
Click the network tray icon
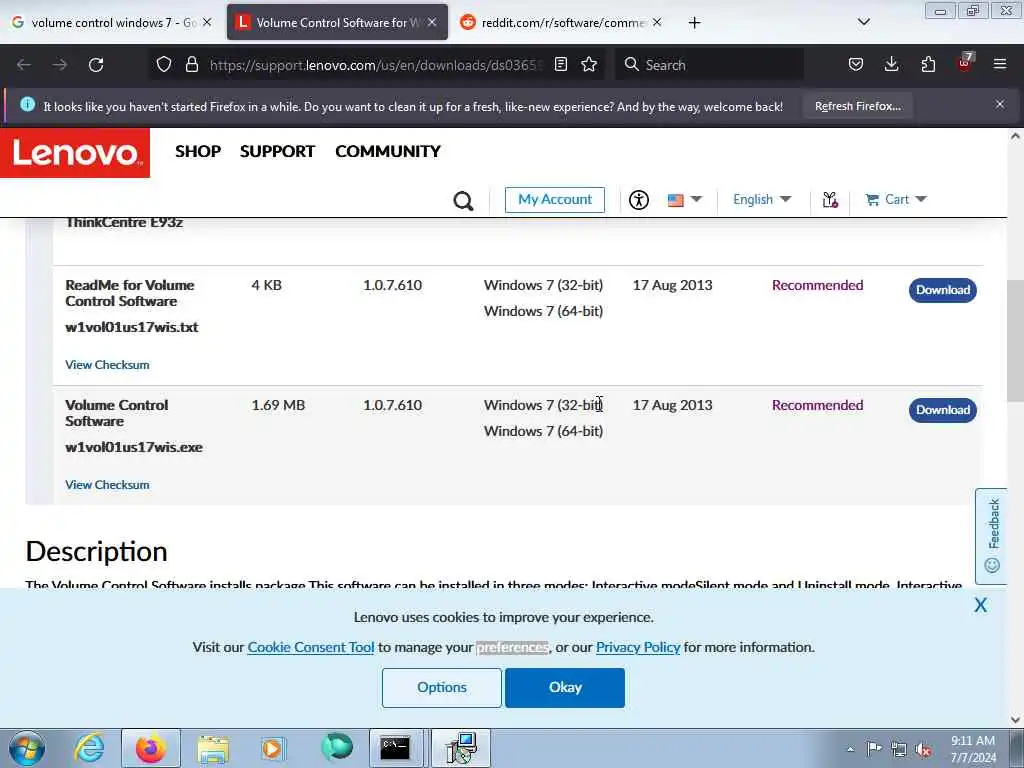(x=899, y=749)
